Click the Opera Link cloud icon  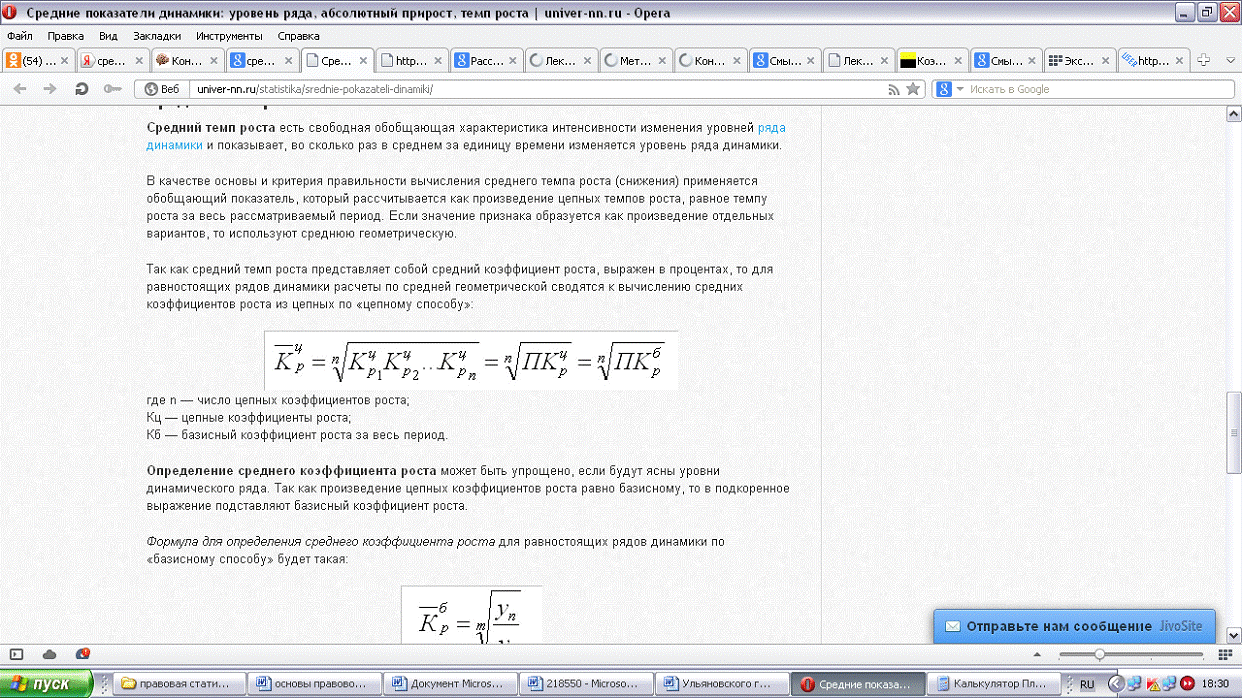[50, 653]
